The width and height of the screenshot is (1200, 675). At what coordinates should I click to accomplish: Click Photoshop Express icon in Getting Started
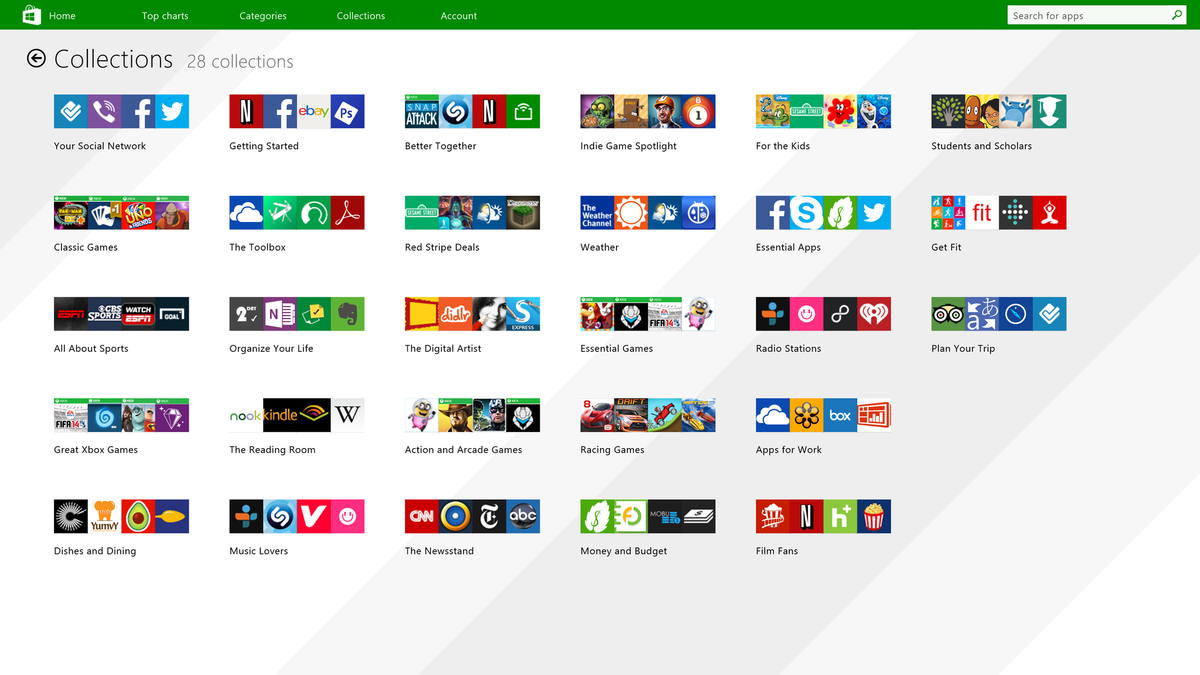(348, 112)
